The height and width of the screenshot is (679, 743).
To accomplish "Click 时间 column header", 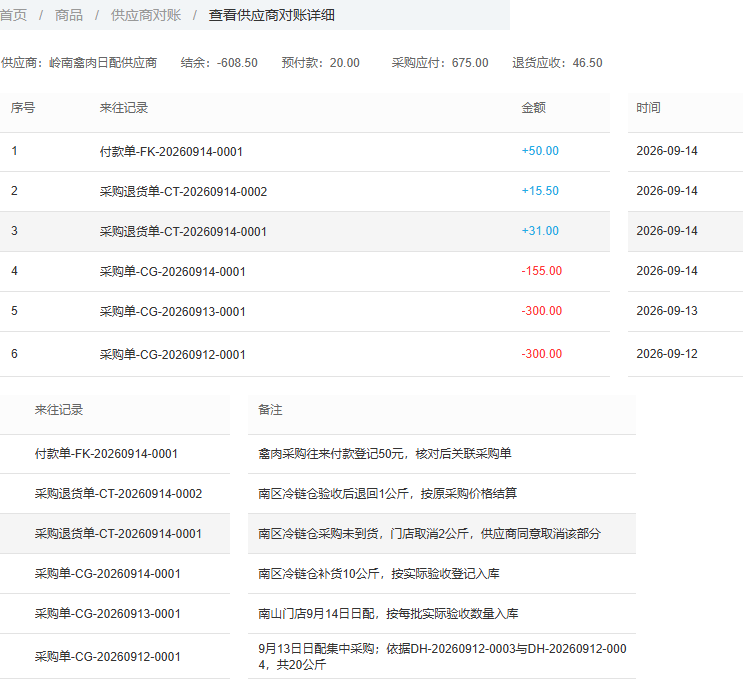I will click(x=648, y=108).
